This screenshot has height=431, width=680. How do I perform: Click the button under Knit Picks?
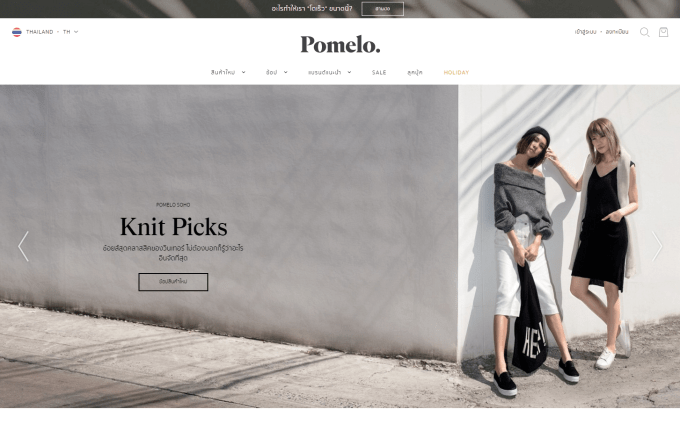pyautogui.click(x=173, y=282)
